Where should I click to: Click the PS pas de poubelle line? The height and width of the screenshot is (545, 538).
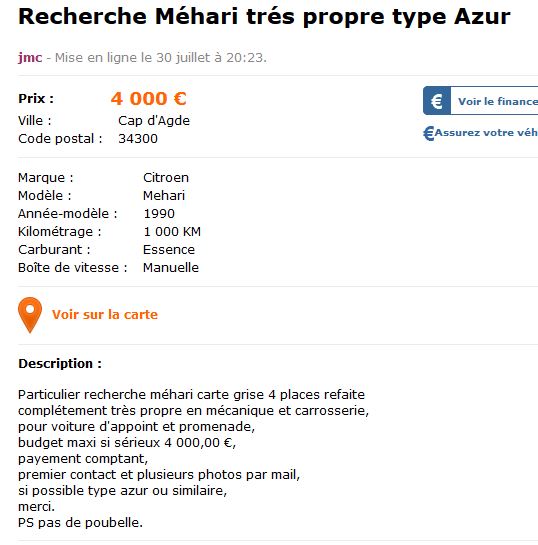(x=80, y=523)
